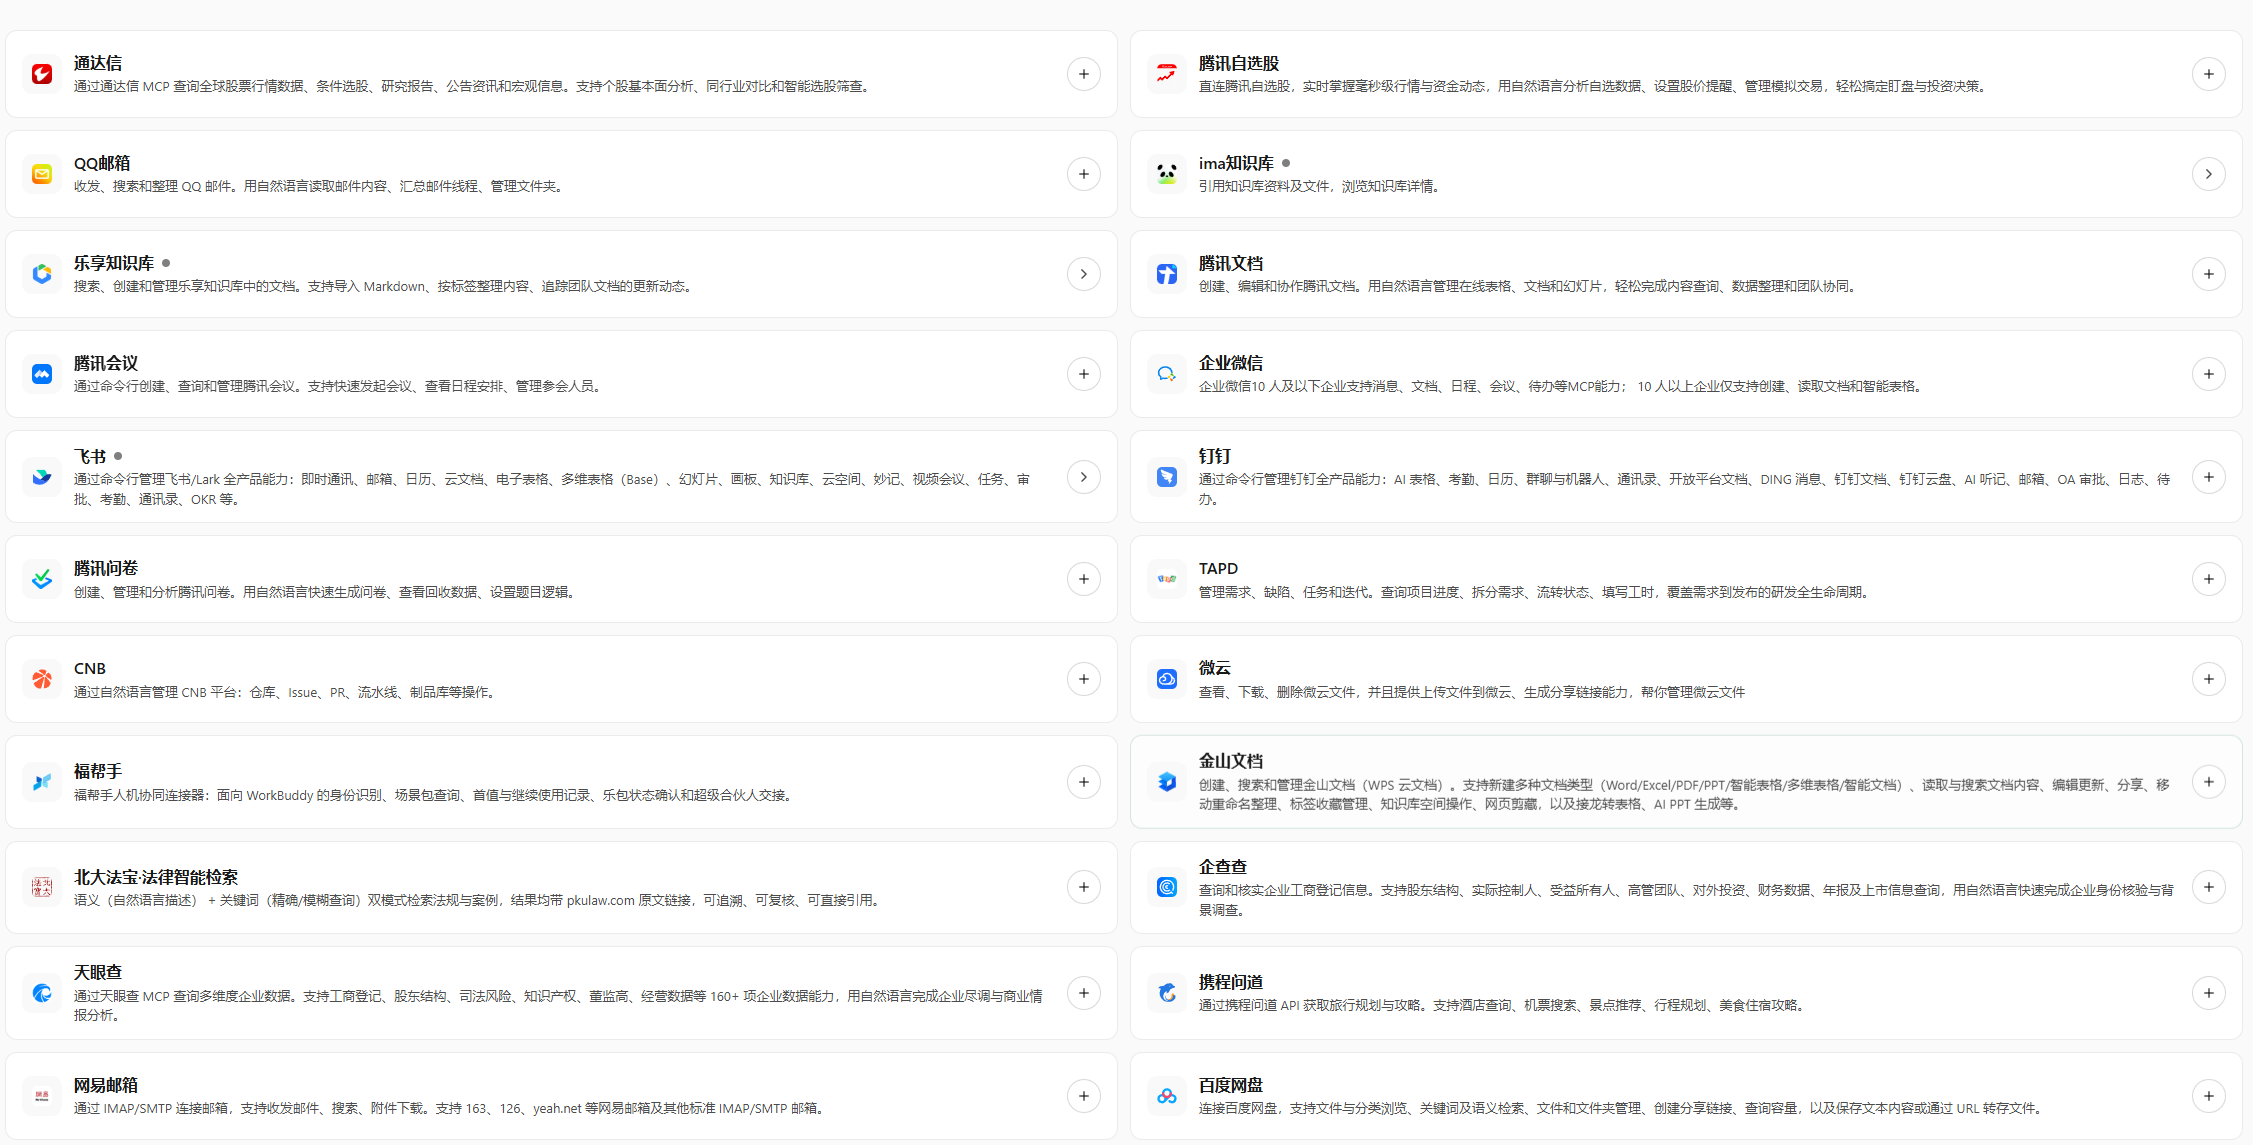This screenshot has width=2253, height=1145.
Task: Click the "福帮手" title text
Action: click(98, 771)
